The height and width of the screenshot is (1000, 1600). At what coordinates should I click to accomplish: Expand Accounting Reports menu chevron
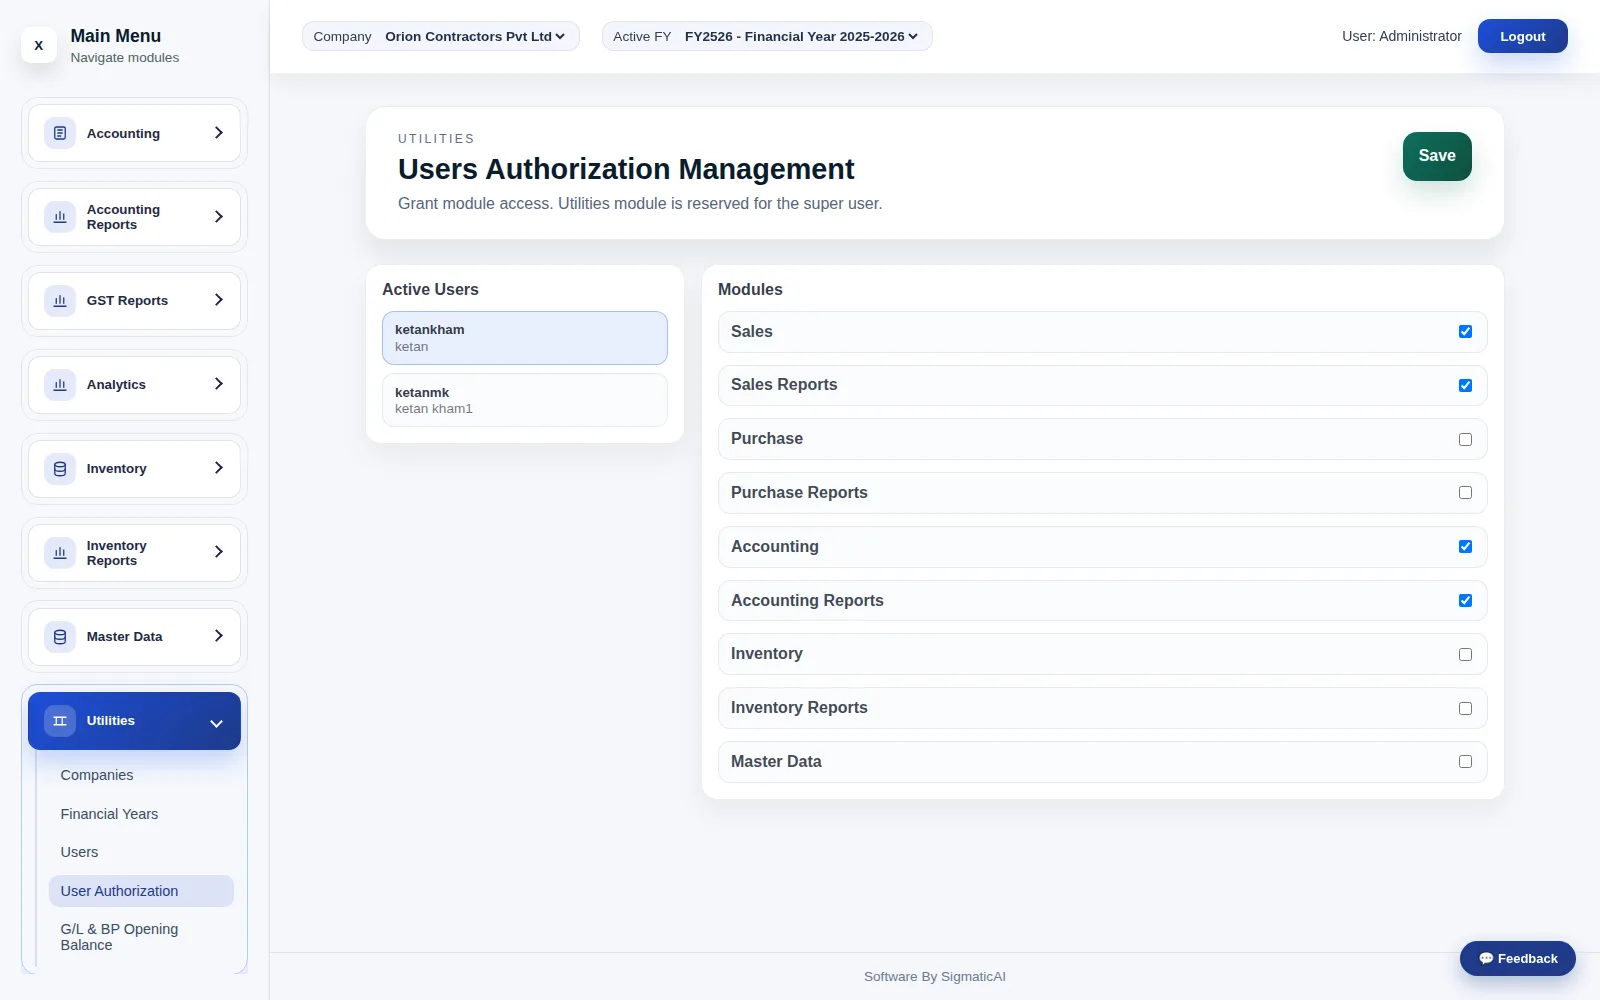click(x=219, y=217)
